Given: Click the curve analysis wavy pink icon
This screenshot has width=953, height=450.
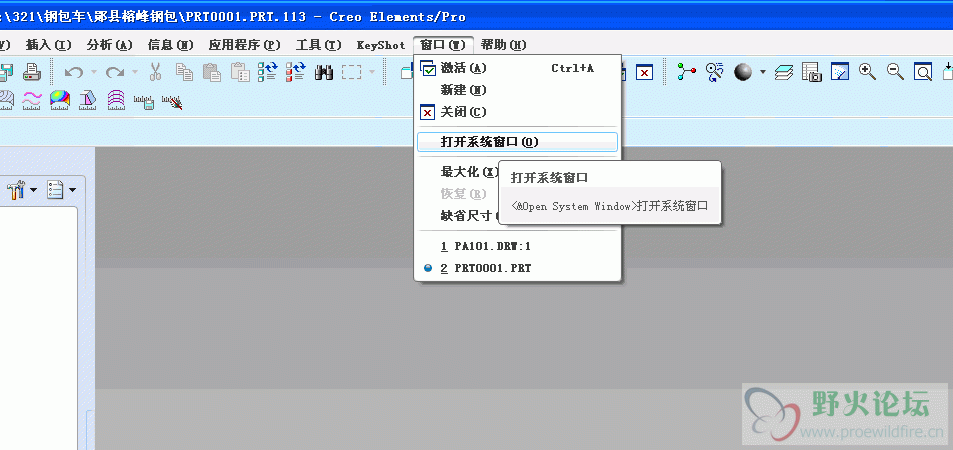Looking at the screenshot, I should point(32,100).
